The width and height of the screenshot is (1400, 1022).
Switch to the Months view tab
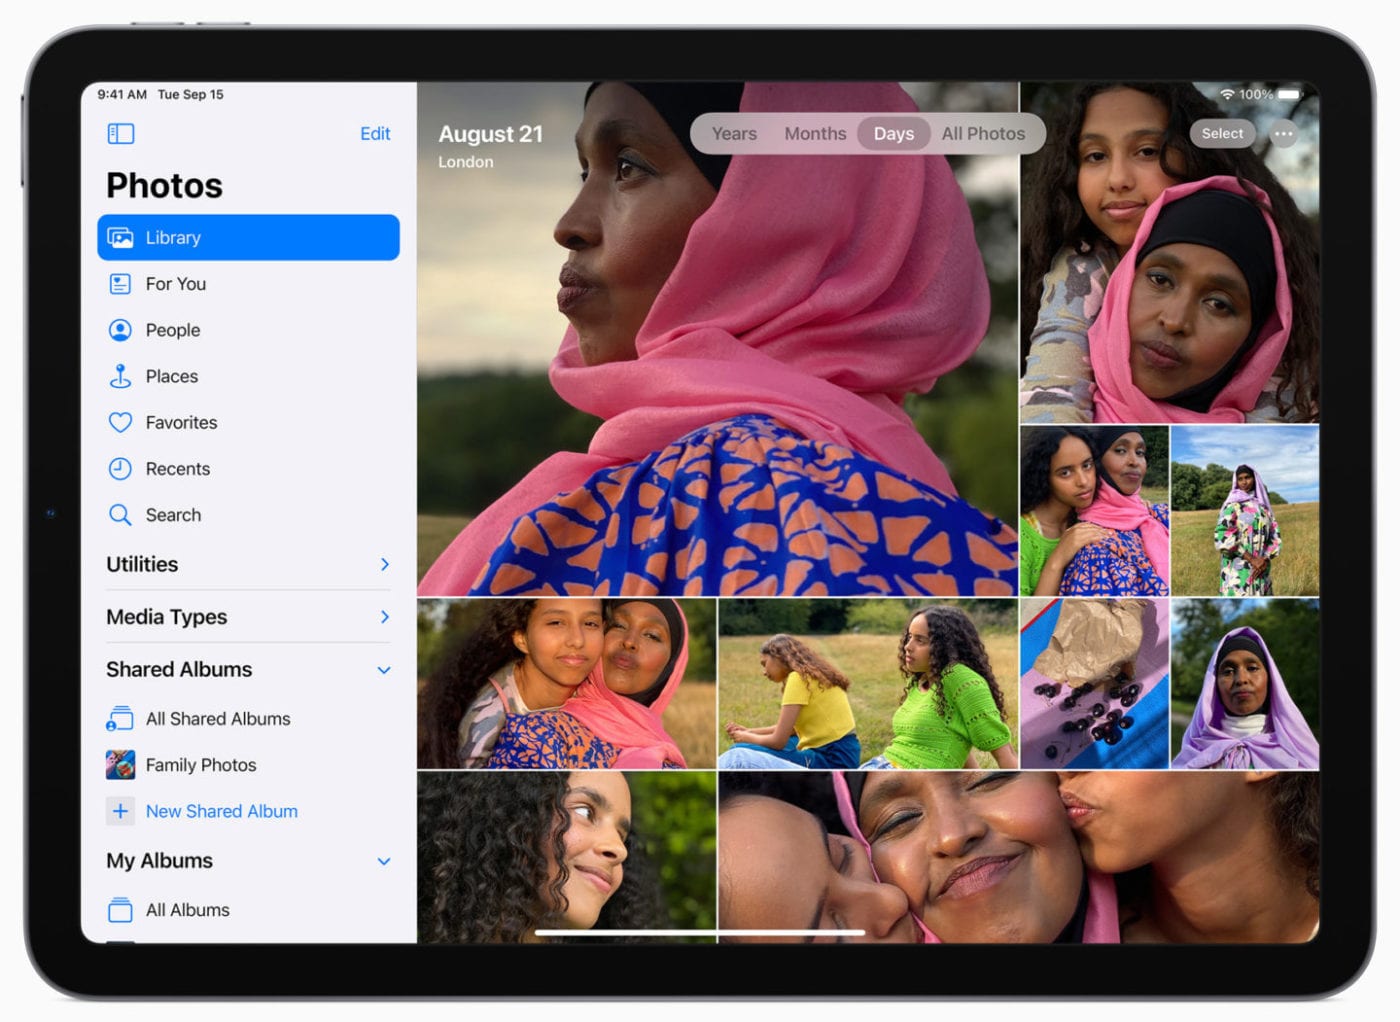815,134
